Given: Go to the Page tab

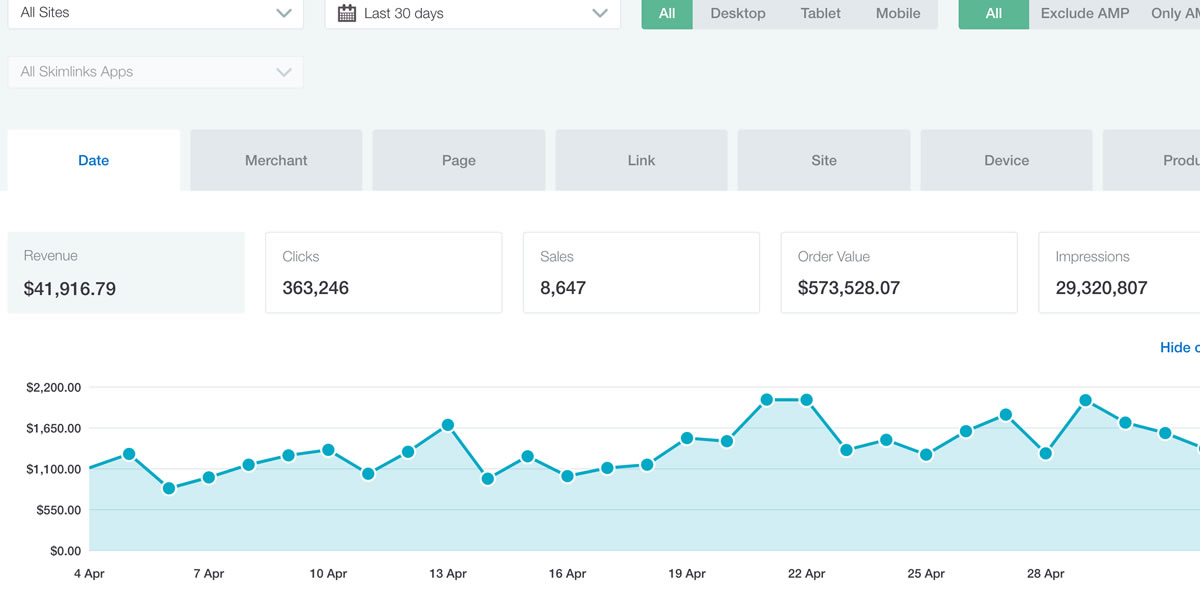Looking at the screenshot, I should tap(459, 160).
